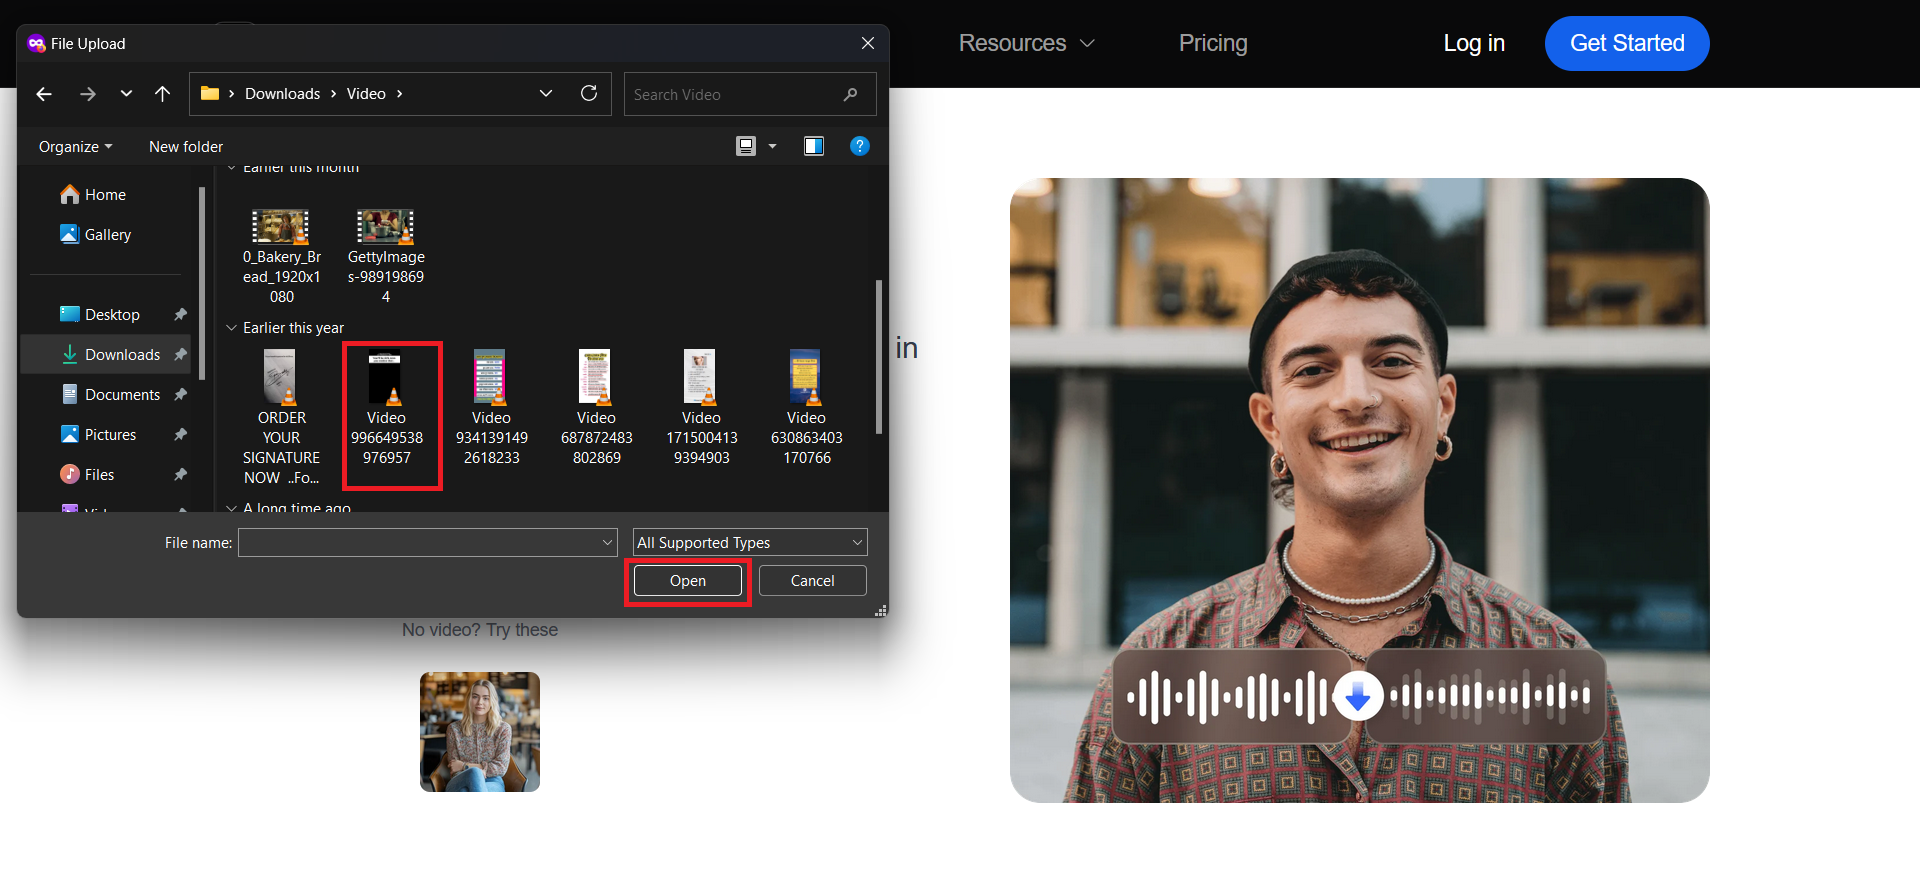The height and width of the screenshot is (878, 1920).
Task: Select the 0_Bakery_Bread_1920x1080 video file
Action: click(281, 255)
